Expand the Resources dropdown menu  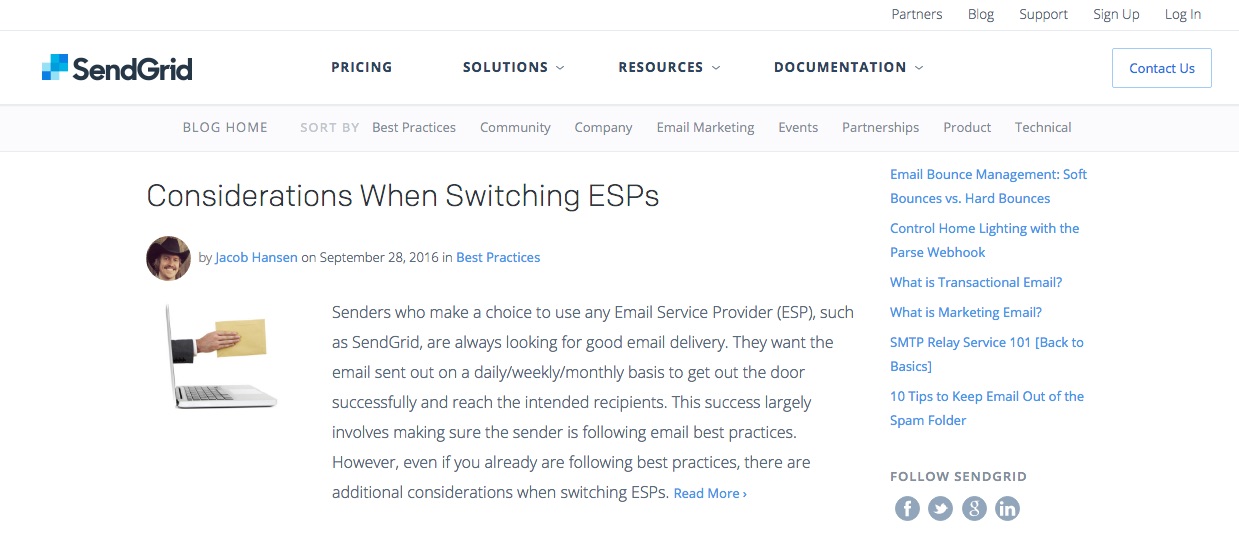tap(668, 68)
